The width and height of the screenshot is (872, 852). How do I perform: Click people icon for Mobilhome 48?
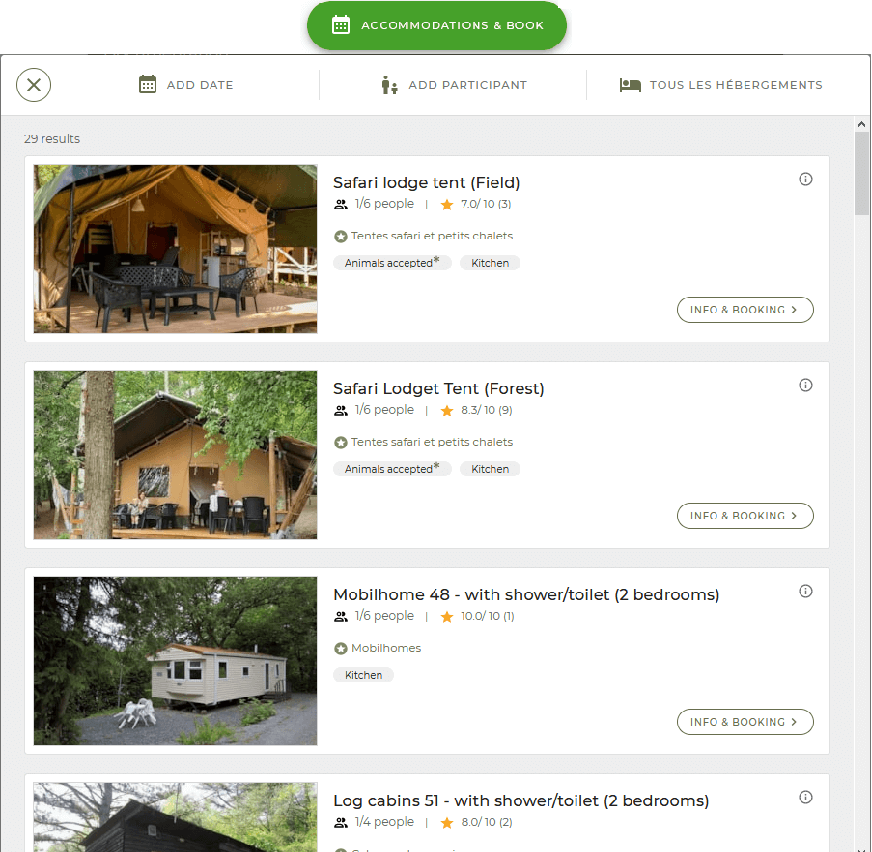point(340,617)
